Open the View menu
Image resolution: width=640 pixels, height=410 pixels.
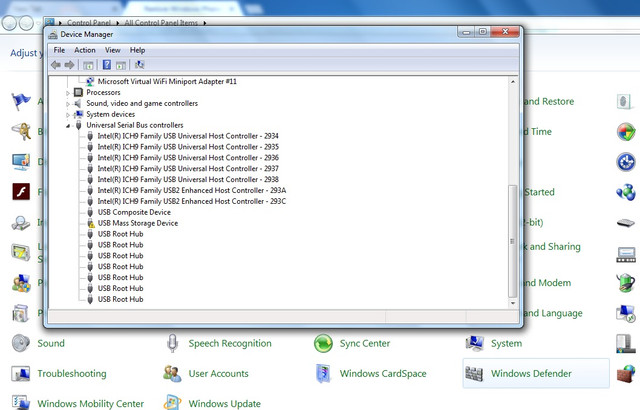(x=113, y=50)
